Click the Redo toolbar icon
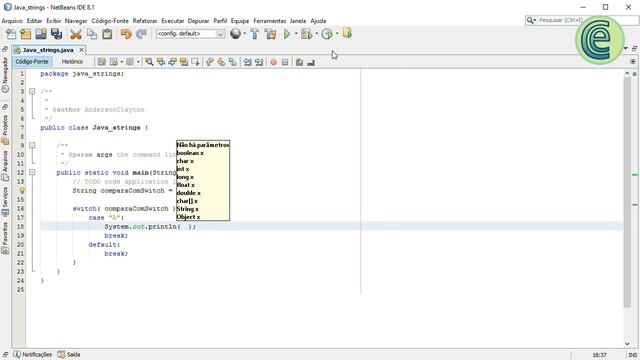640x360 pixels. pyautogui.click(x=141, y=34)
